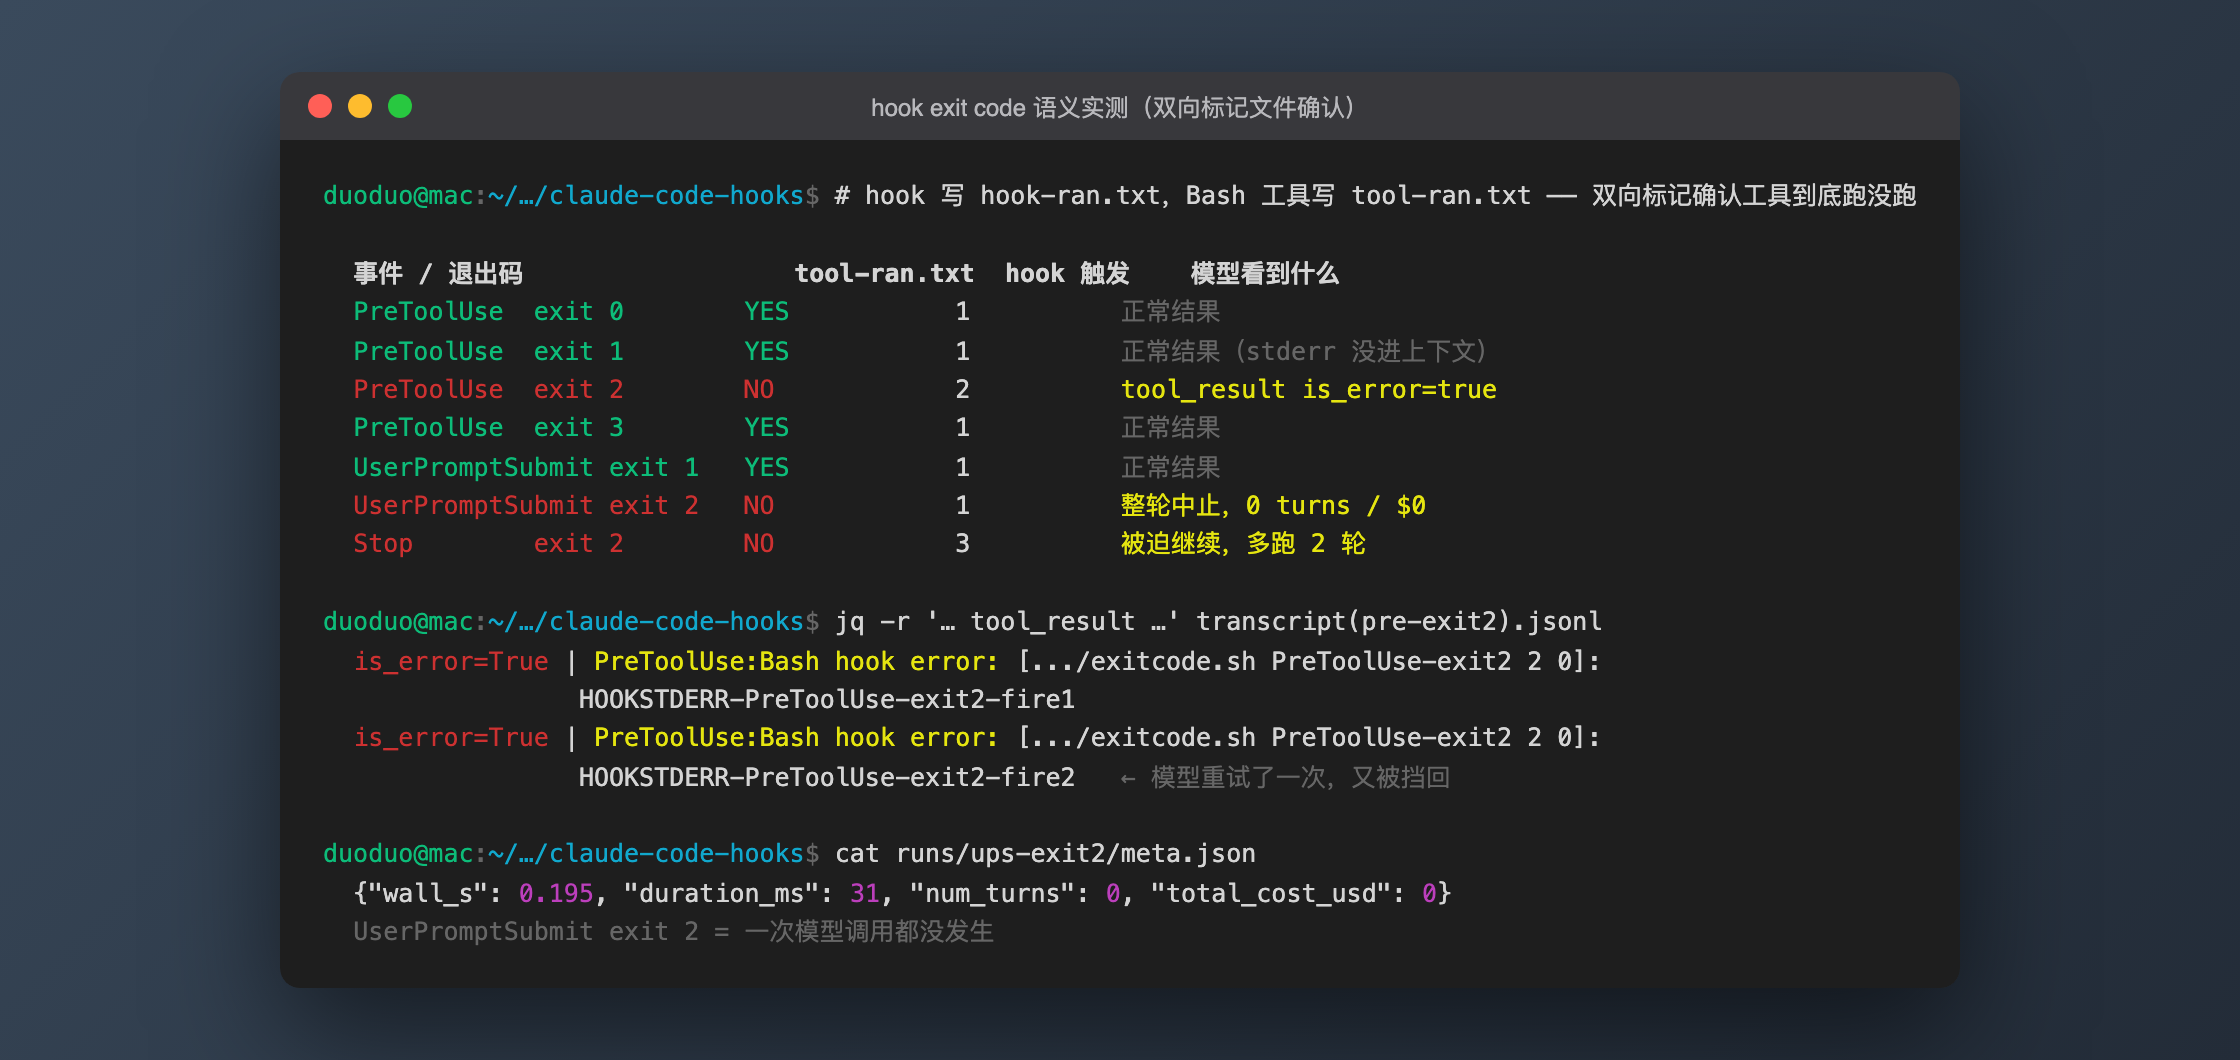Click the "wall_s" value 0.195
Viewport: 2240px width, 1060px height.
tap(556, 893)
